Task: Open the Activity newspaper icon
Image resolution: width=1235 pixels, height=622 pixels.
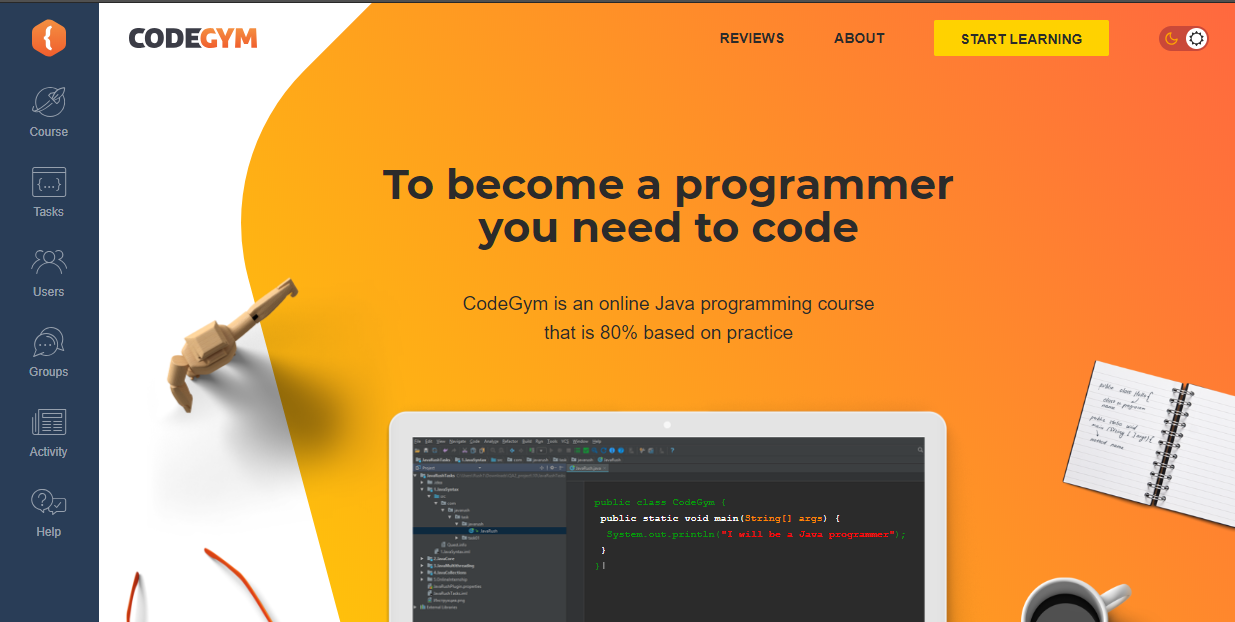Action: point(49,422)
